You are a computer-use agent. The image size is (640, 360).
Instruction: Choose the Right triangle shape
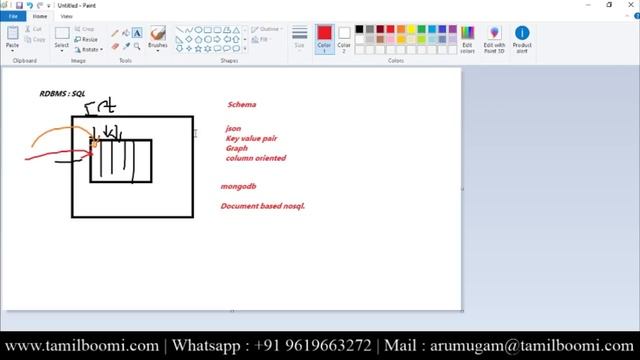[x=179, y=40]
